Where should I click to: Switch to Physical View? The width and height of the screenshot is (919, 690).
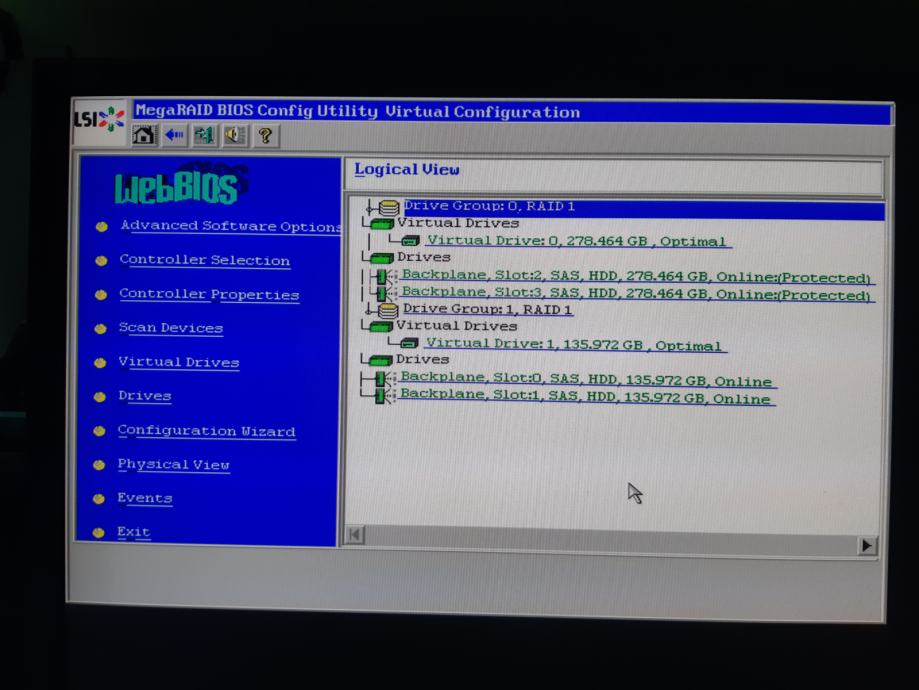click(x=173, y=465)
